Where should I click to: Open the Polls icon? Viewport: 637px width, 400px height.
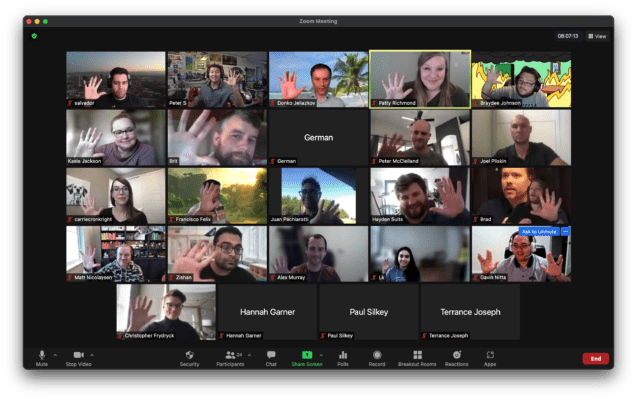coord(343,356)
